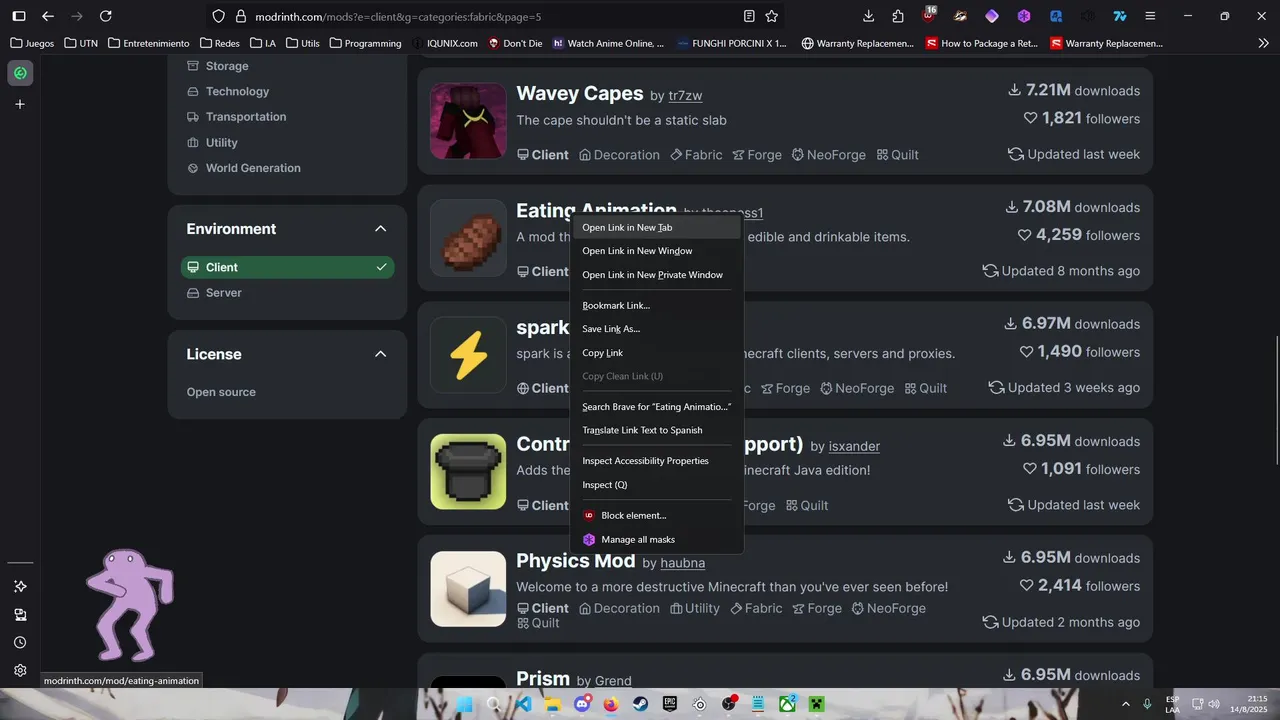Open sidebar settings gear icon

[20, 670]
